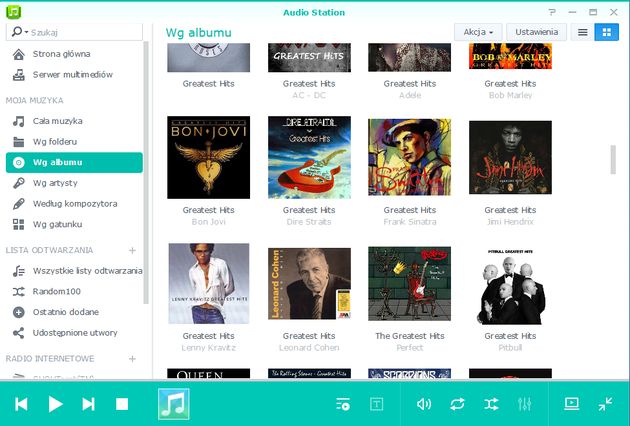Screen dimensions: 630x426
Task: Click the Dire Straits artist name
Action: click(x=309, y=221)
